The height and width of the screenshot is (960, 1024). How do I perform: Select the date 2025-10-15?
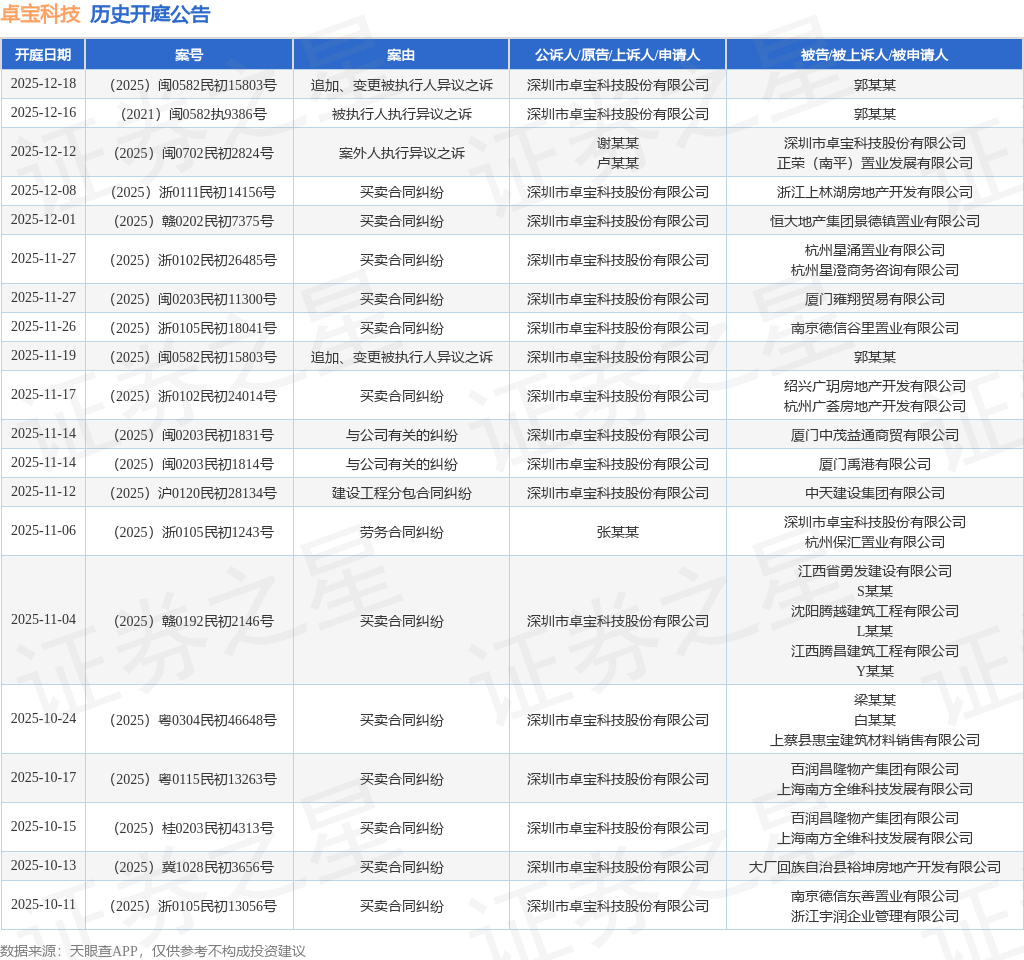pos(43,827)
